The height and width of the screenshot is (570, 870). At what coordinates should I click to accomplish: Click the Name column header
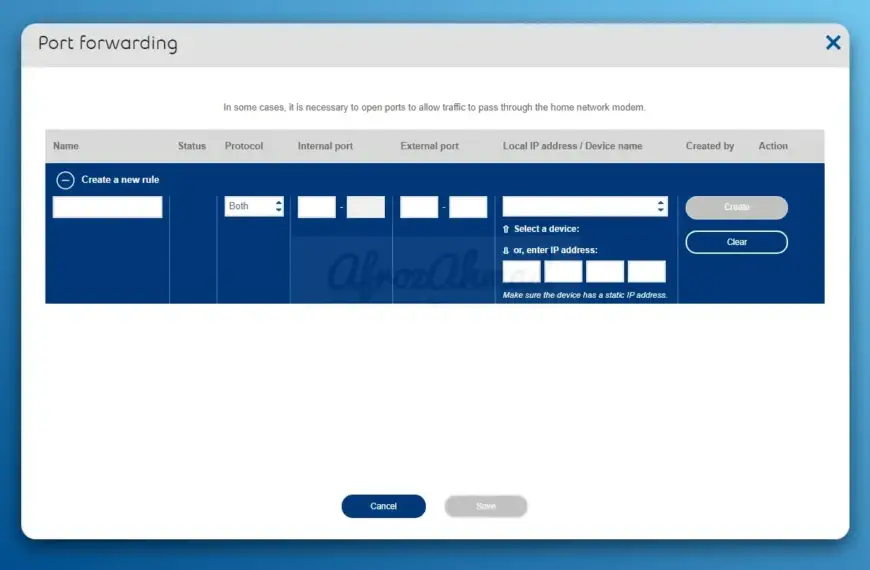[x=65, y=146]
